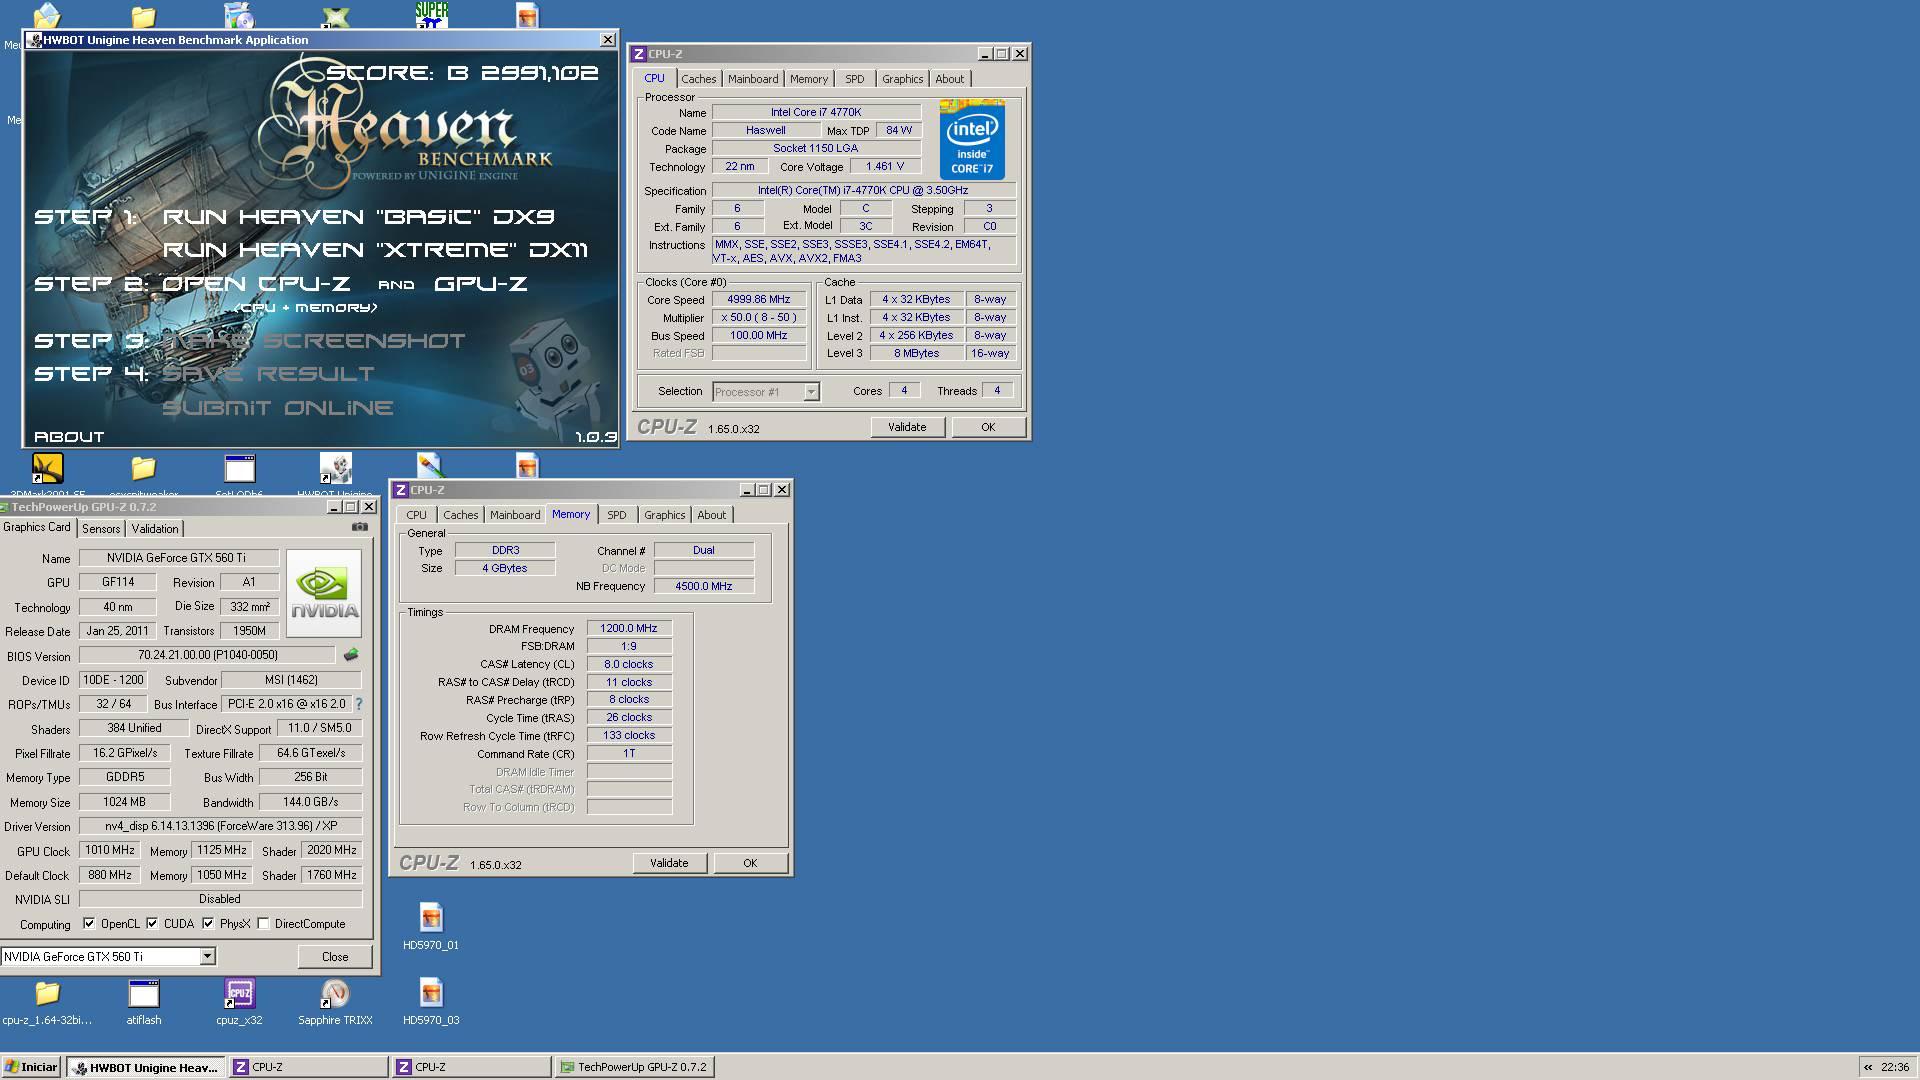Click the bus interface question mark icon
The width and height of the screenshot is (1920, 1080).
[x=359, y=704]
